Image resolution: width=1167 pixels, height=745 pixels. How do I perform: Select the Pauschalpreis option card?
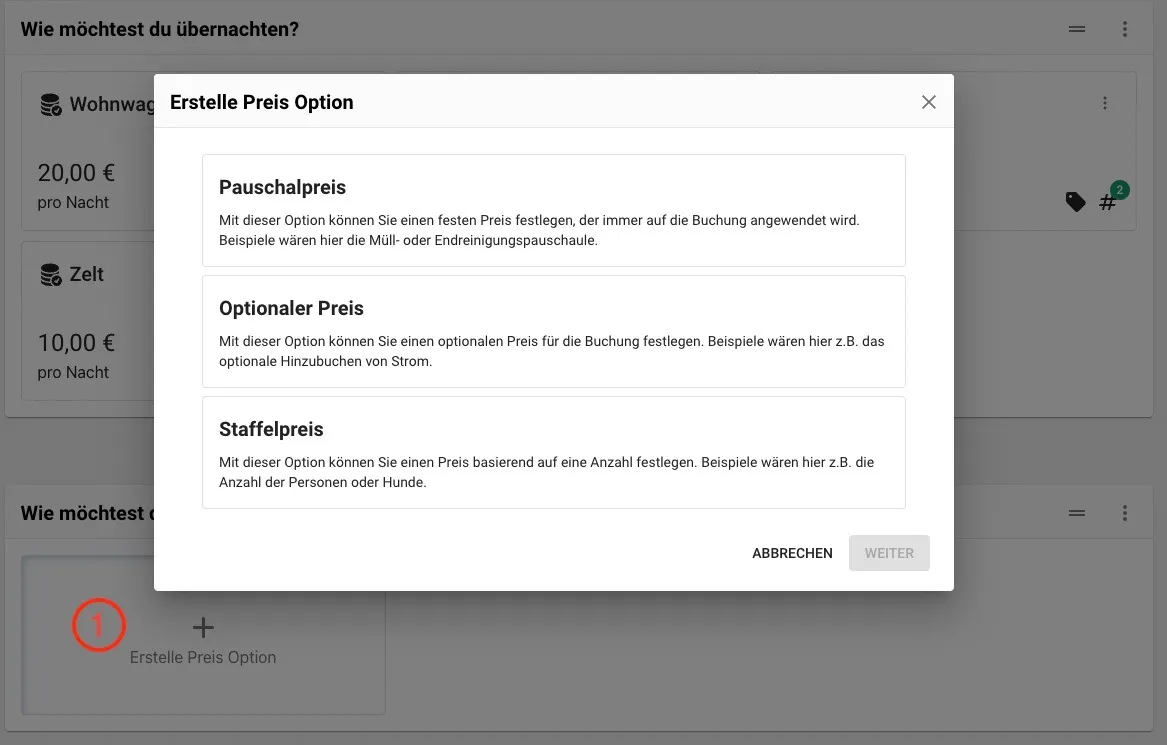(554, 211)
